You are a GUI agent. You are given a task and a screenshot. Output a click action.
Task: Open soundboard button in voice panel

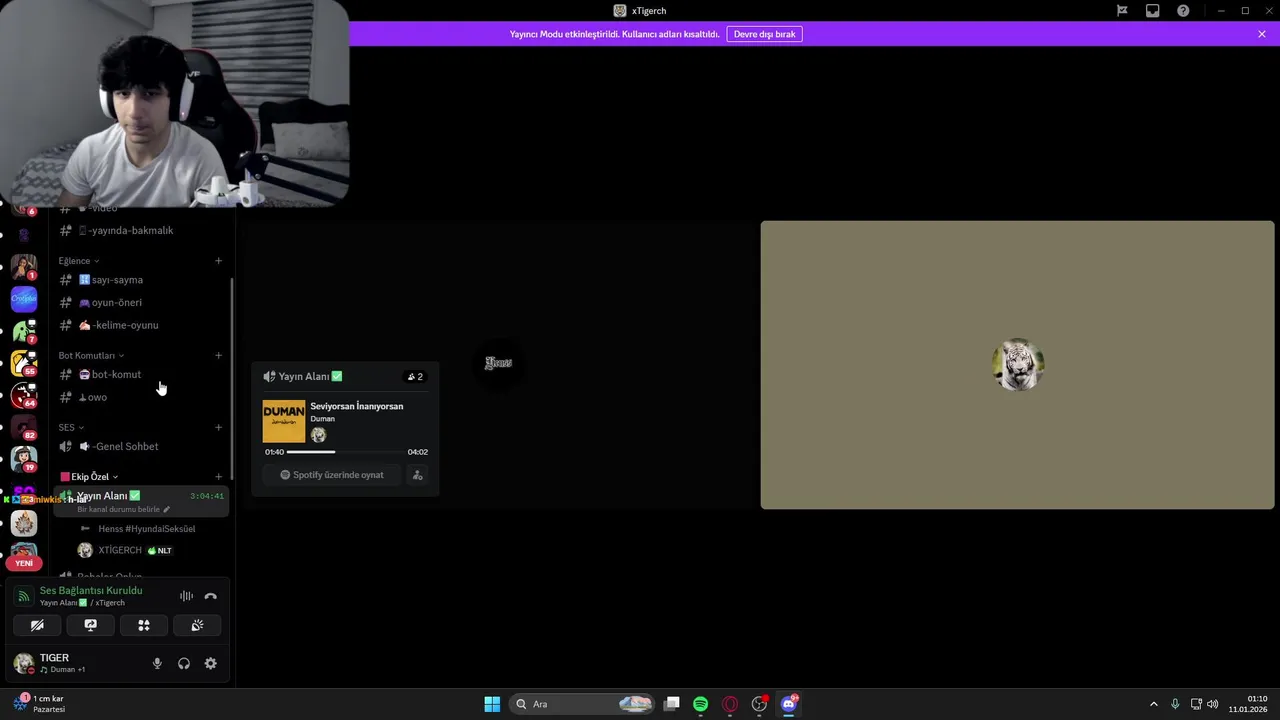click(x=197, y=625)
